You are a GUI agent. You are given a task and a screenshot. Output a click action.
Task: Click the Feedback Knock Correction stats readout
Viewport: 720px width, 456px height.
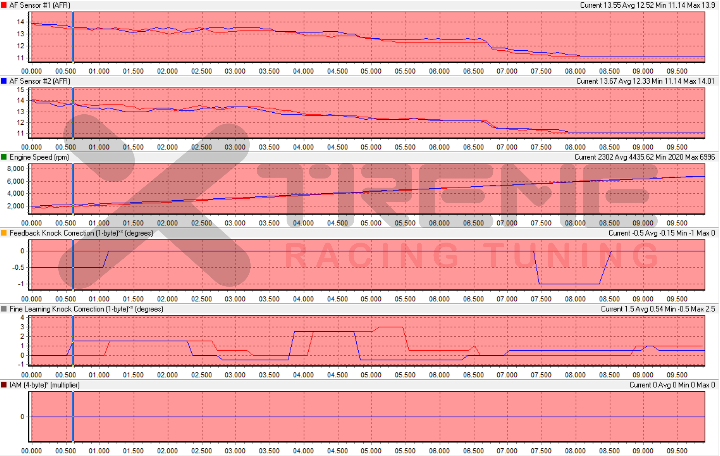[x=661, y=233]
